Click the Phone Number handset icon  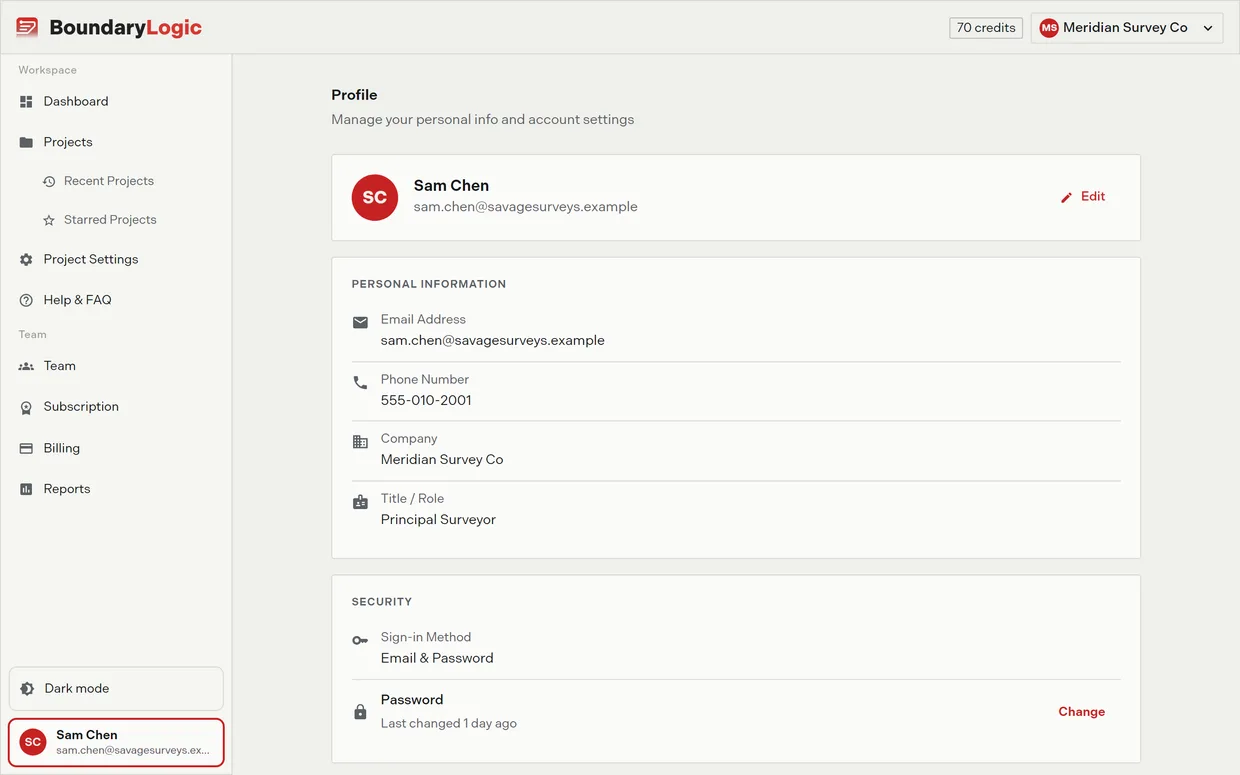[x=360, y=382]
